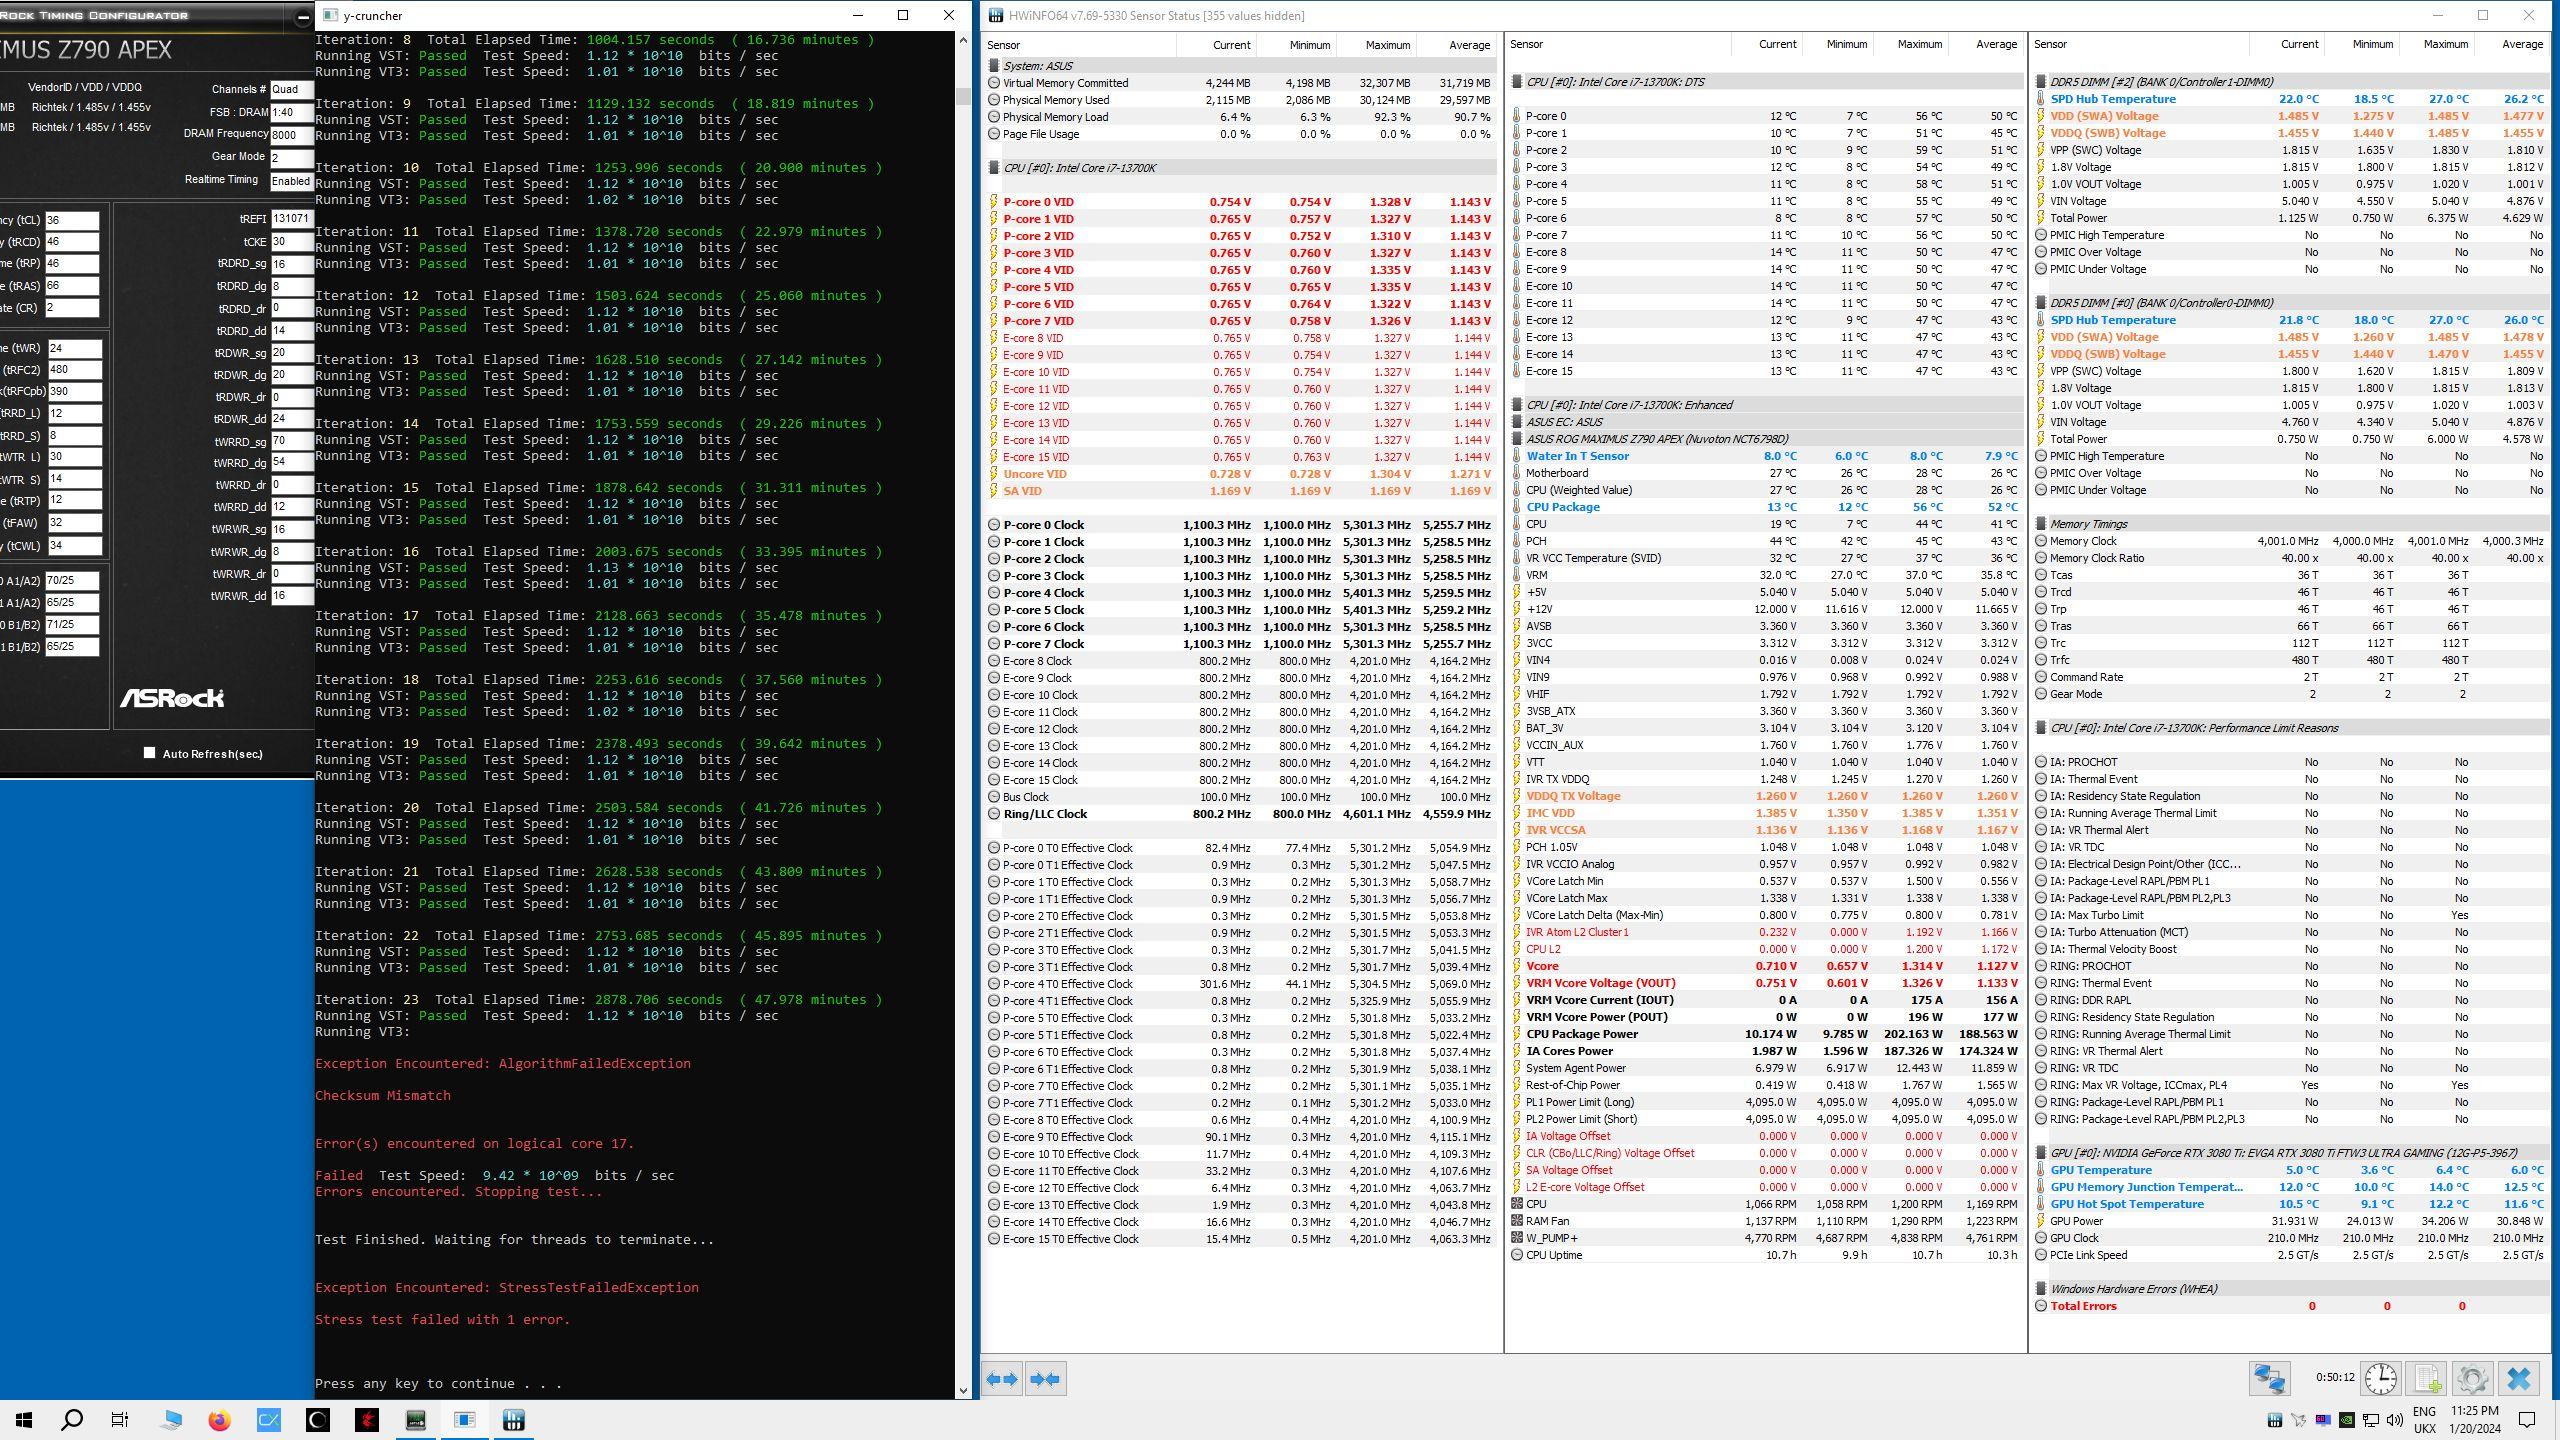This screenshot has width=2560, height=1440.
Task: Click the ENG UKX language indicator
Action: click(2424, 1420)
